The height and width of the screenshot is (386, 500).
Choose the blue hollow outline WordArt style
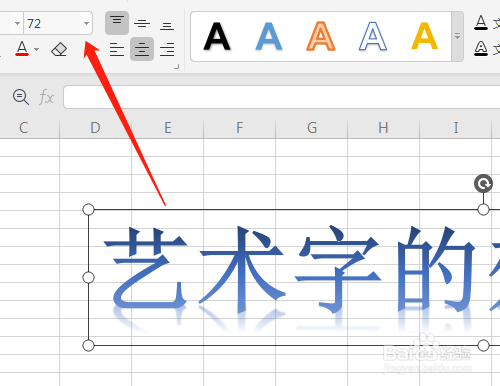pos(373,36)
